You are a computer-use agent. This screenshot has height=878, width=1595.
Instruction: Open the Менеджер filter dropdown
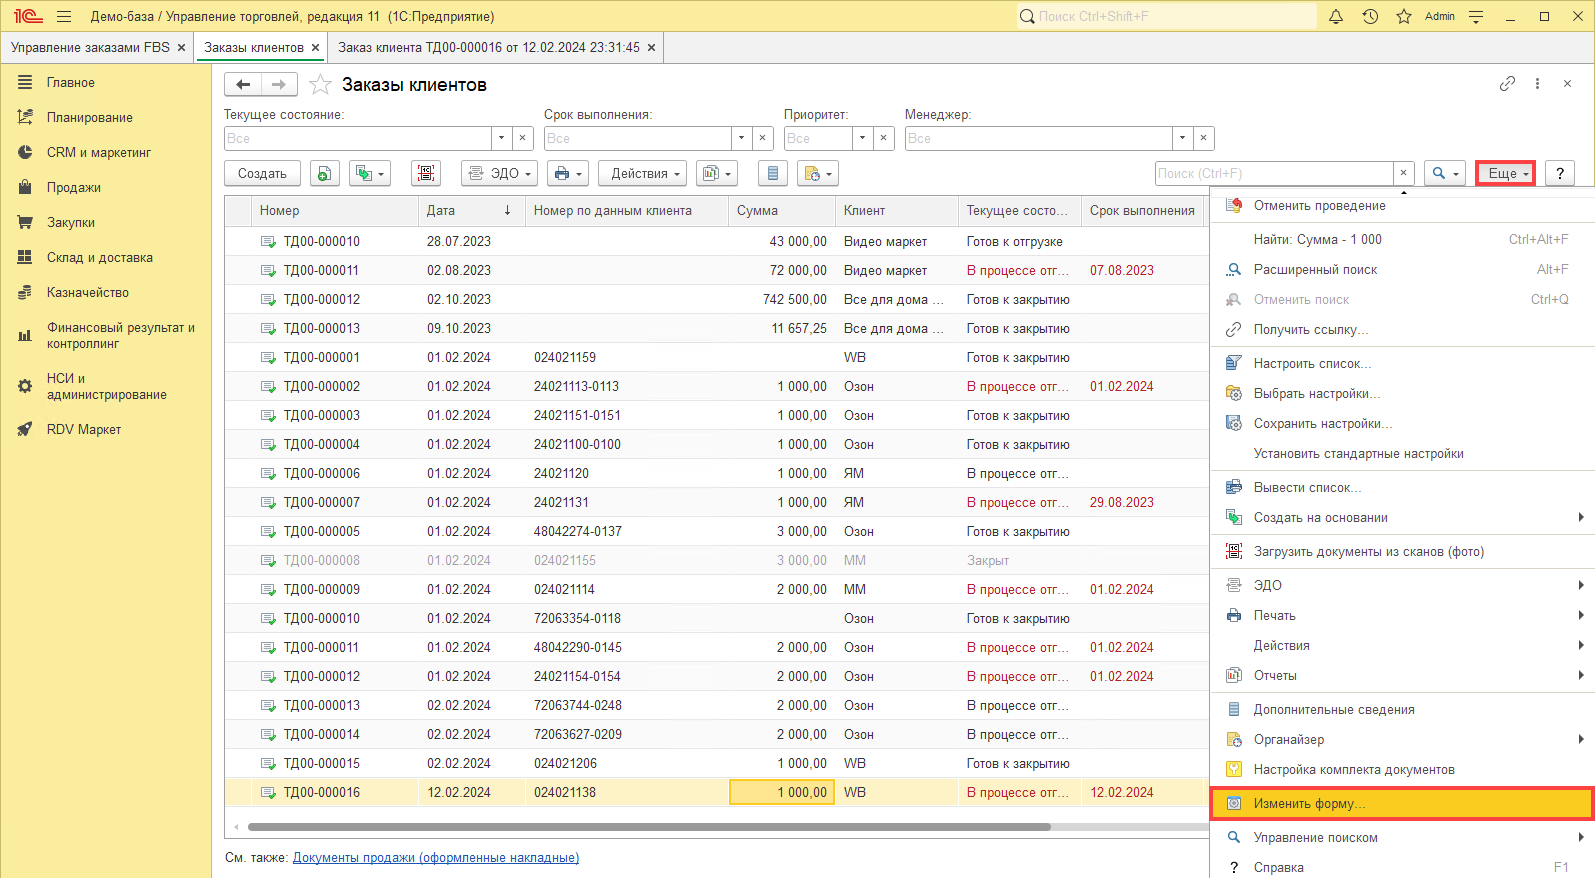[x=1183, y=138]
